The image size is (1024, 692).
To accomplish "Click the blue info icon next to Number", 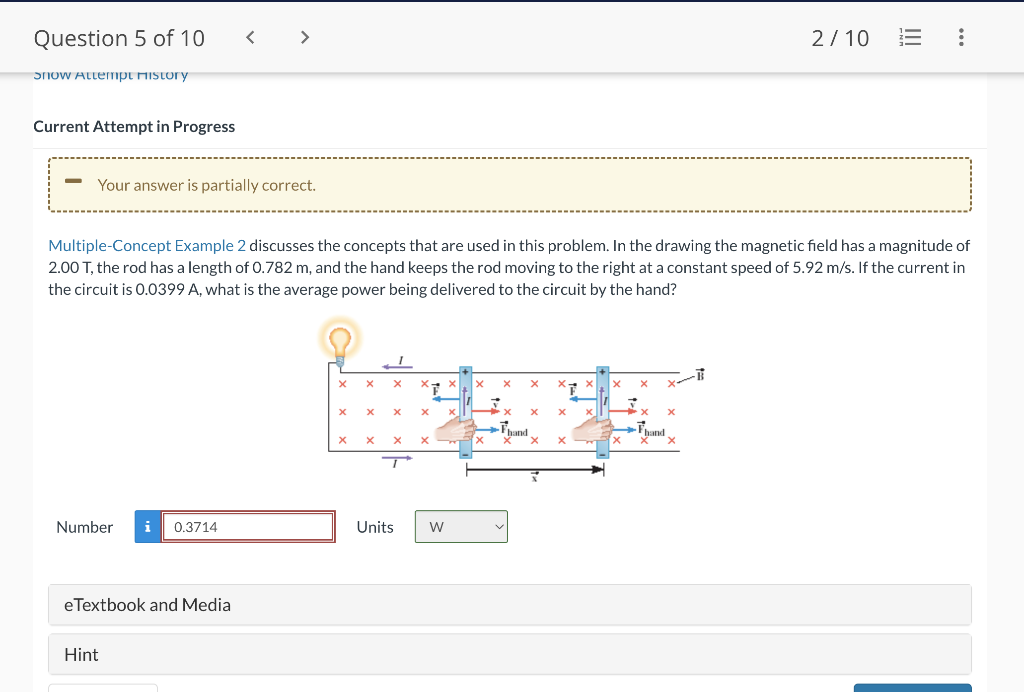I will [147, 526].
